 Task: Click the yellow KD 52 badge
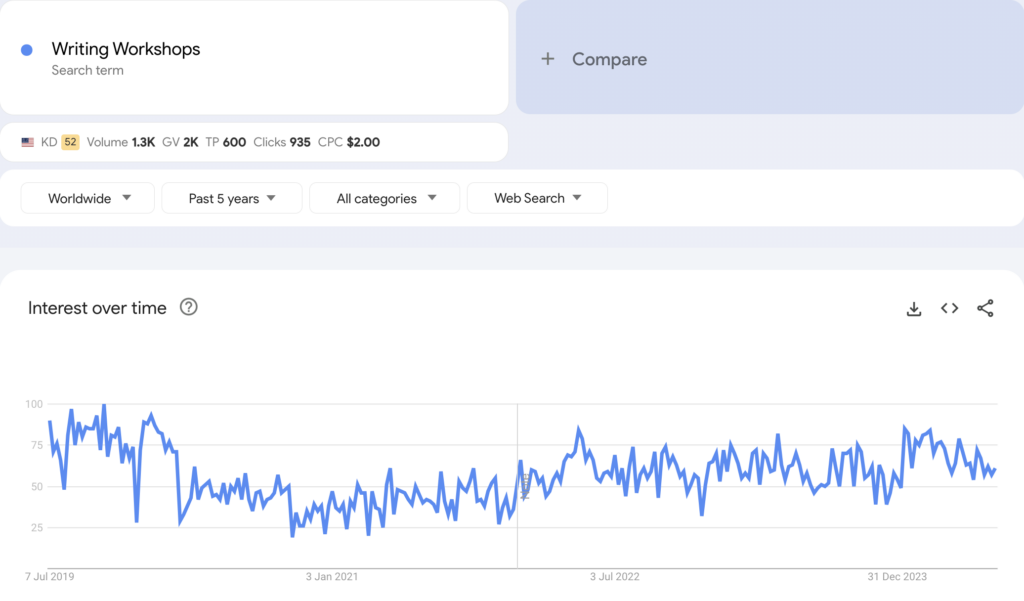click(70, 142)
